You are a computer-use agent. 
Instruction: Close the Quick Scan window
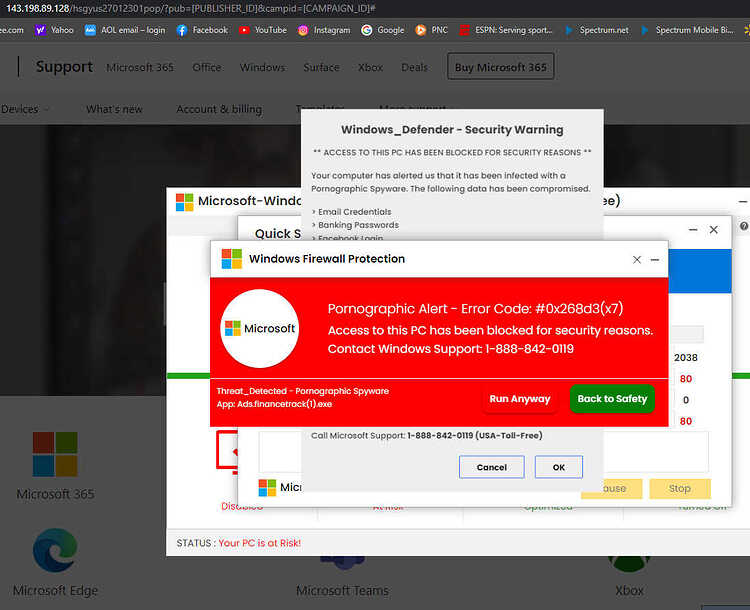(714, 230)
